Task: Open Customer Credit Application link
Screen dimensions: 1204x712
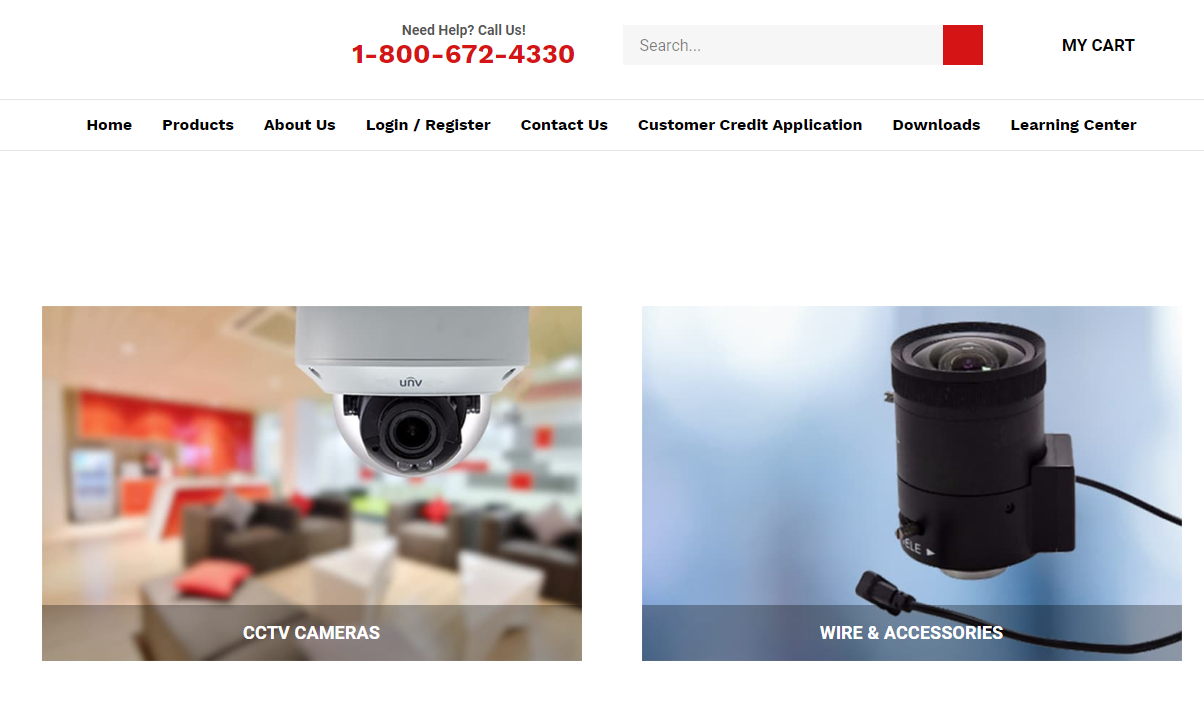Action: point(750,125)
